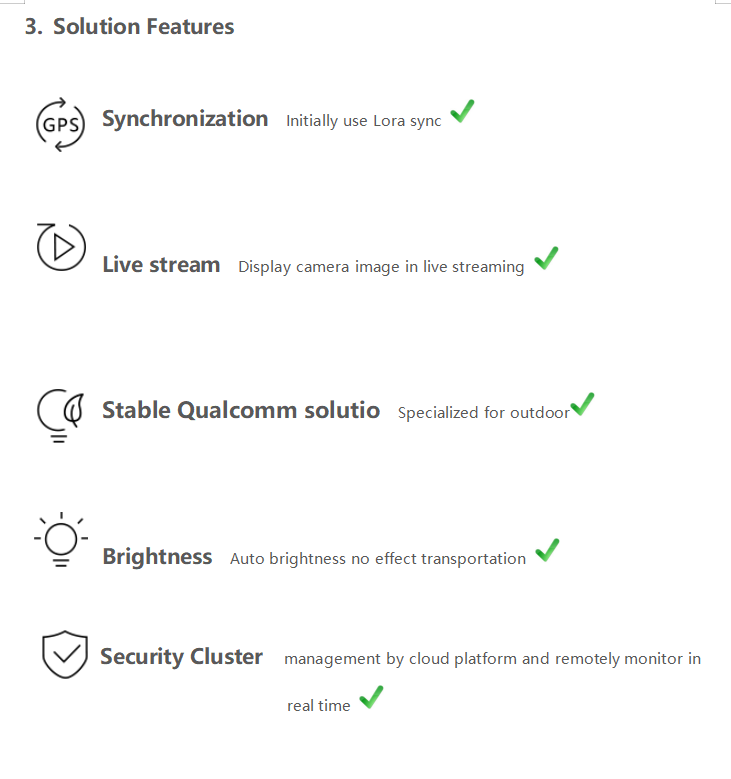This screenshot has width=731, height=779.
Task: Click the Security Cluster title text
Action: click(x=181, y=657)
